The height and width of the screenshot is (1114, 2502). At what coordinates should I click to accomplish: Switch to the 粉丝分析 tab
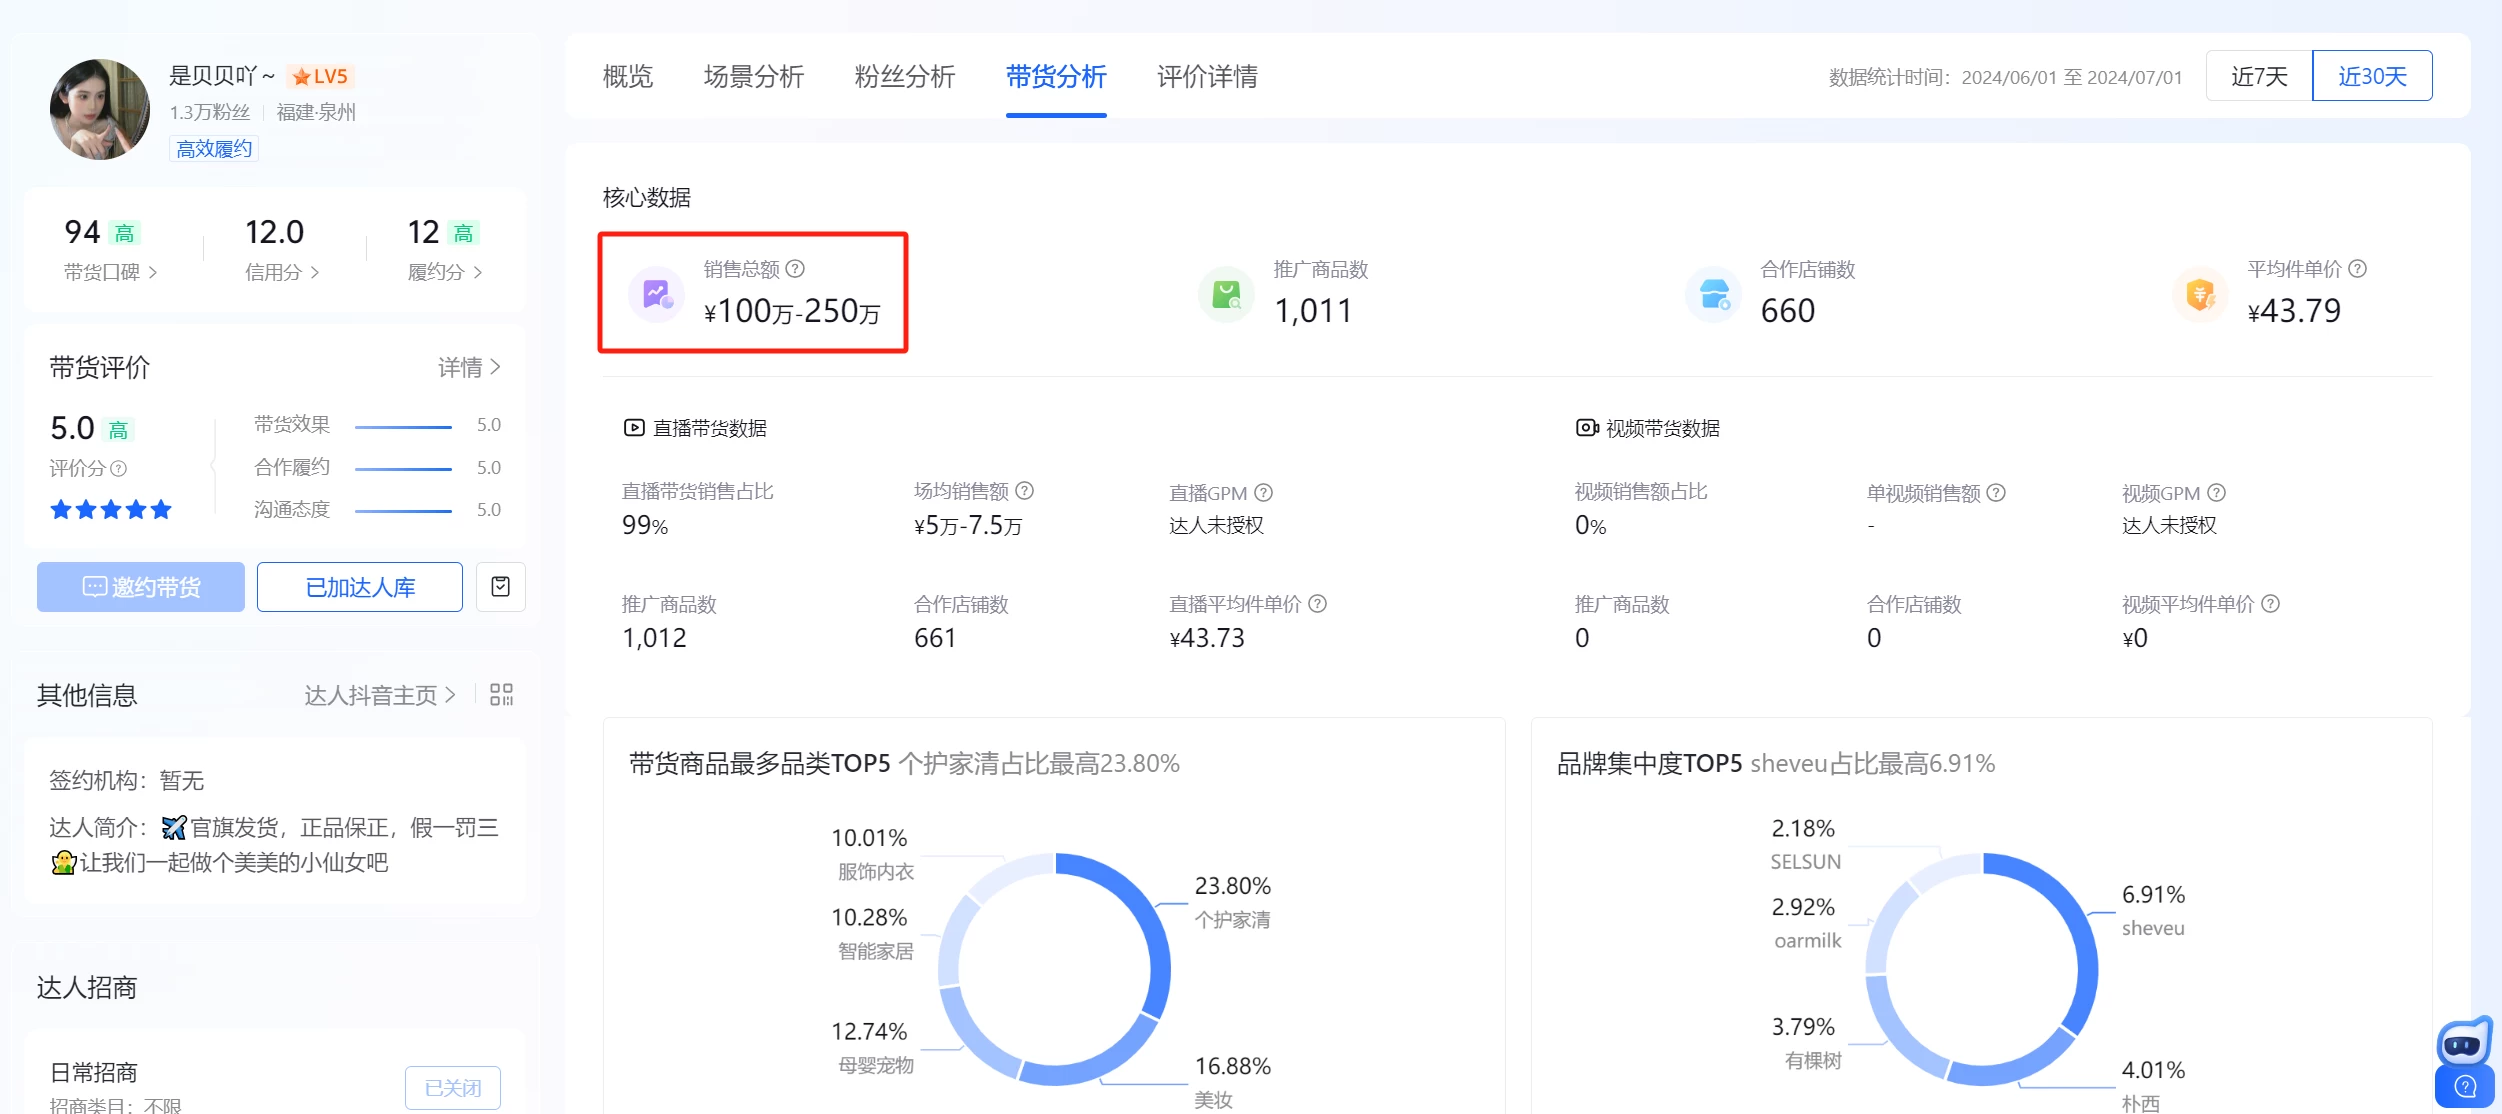point(903,77)
